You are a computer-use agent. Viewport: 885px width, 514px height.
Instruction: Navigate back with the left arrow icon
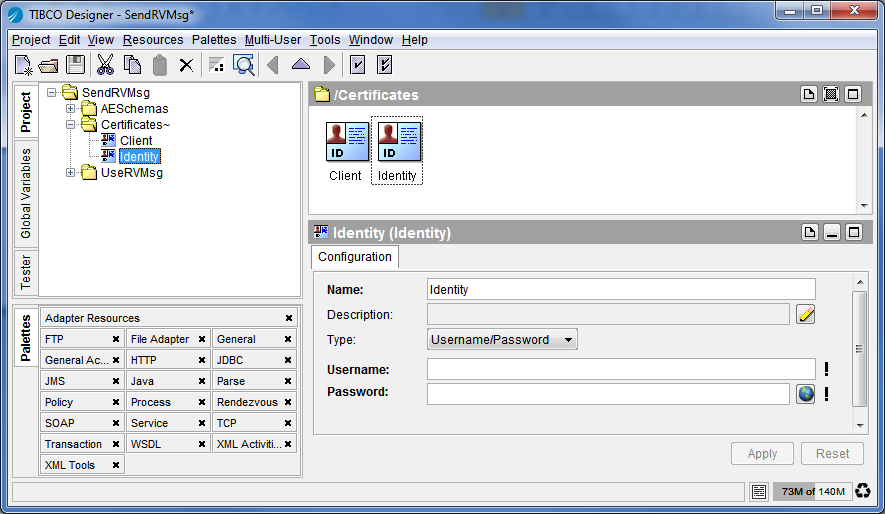[x=273, y=65]
